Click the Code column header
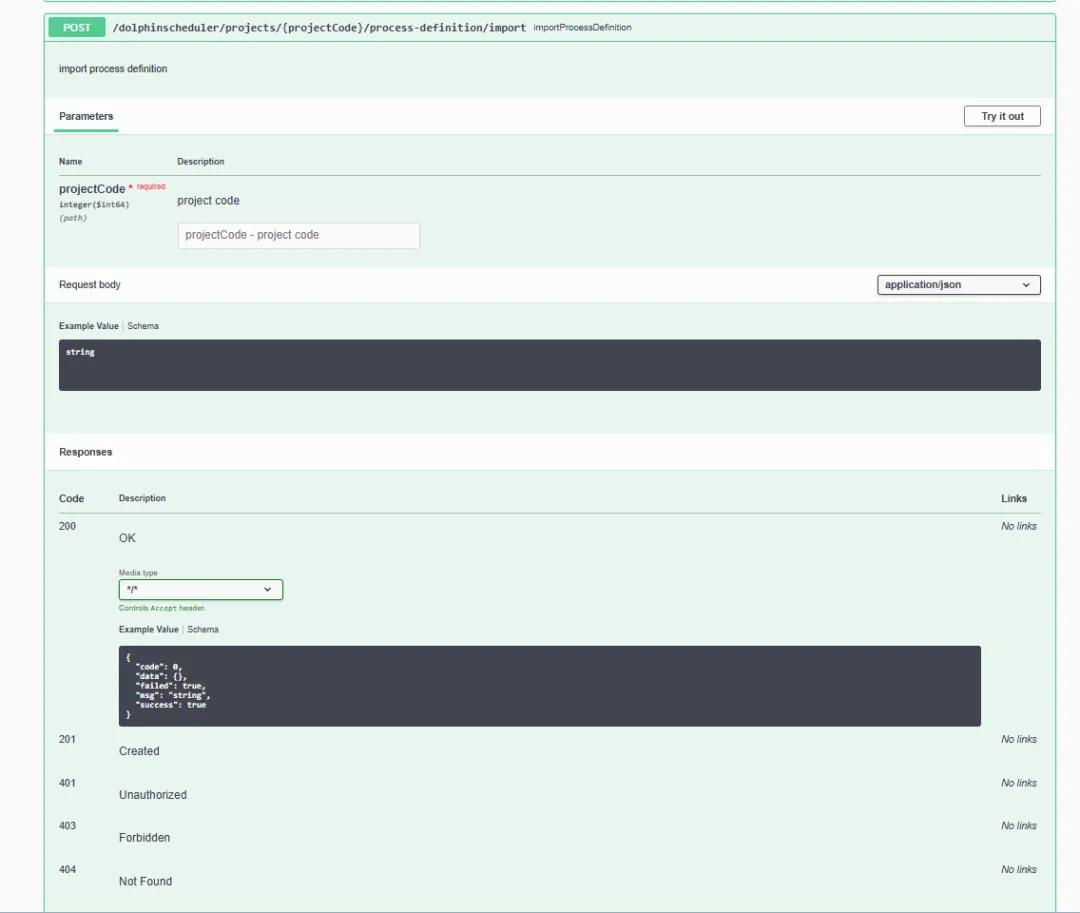 [x=72, y=499]
